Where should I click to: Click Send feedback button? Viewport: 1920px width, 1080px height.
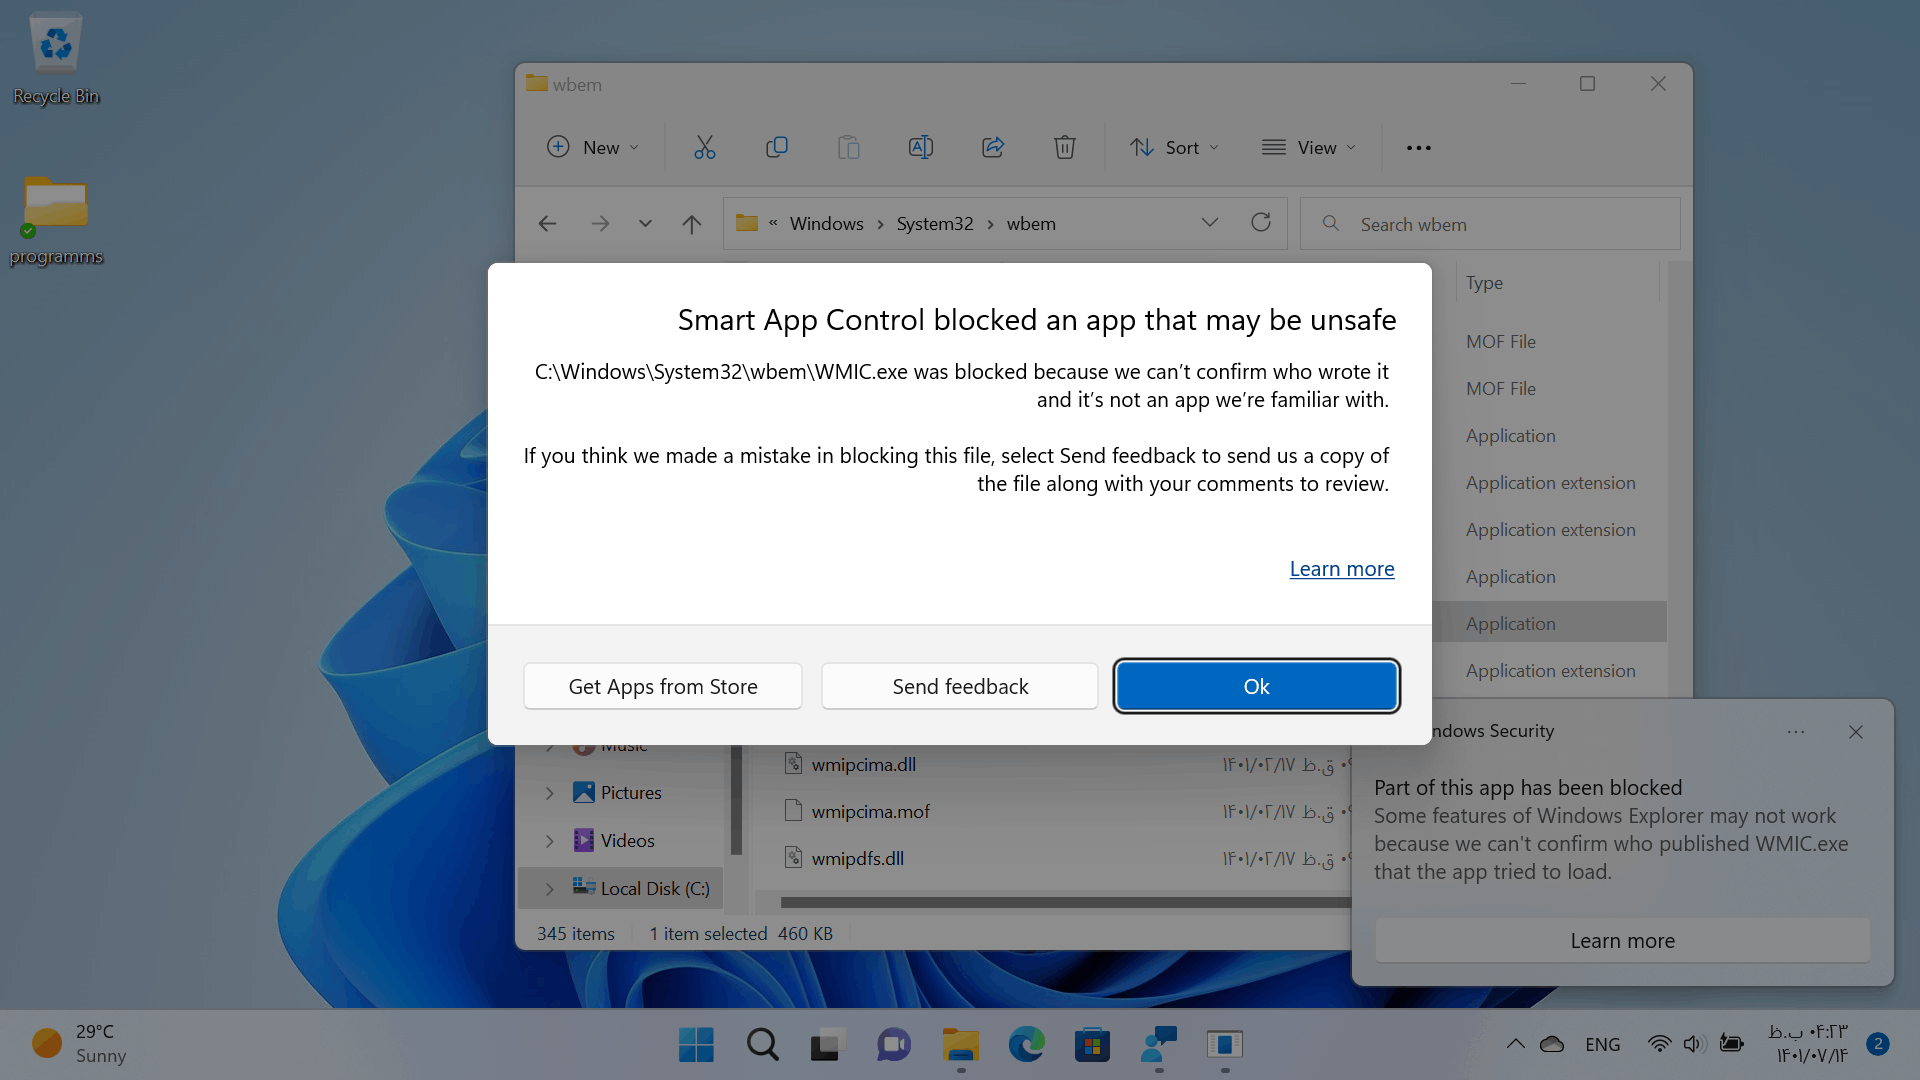[959, 687]
